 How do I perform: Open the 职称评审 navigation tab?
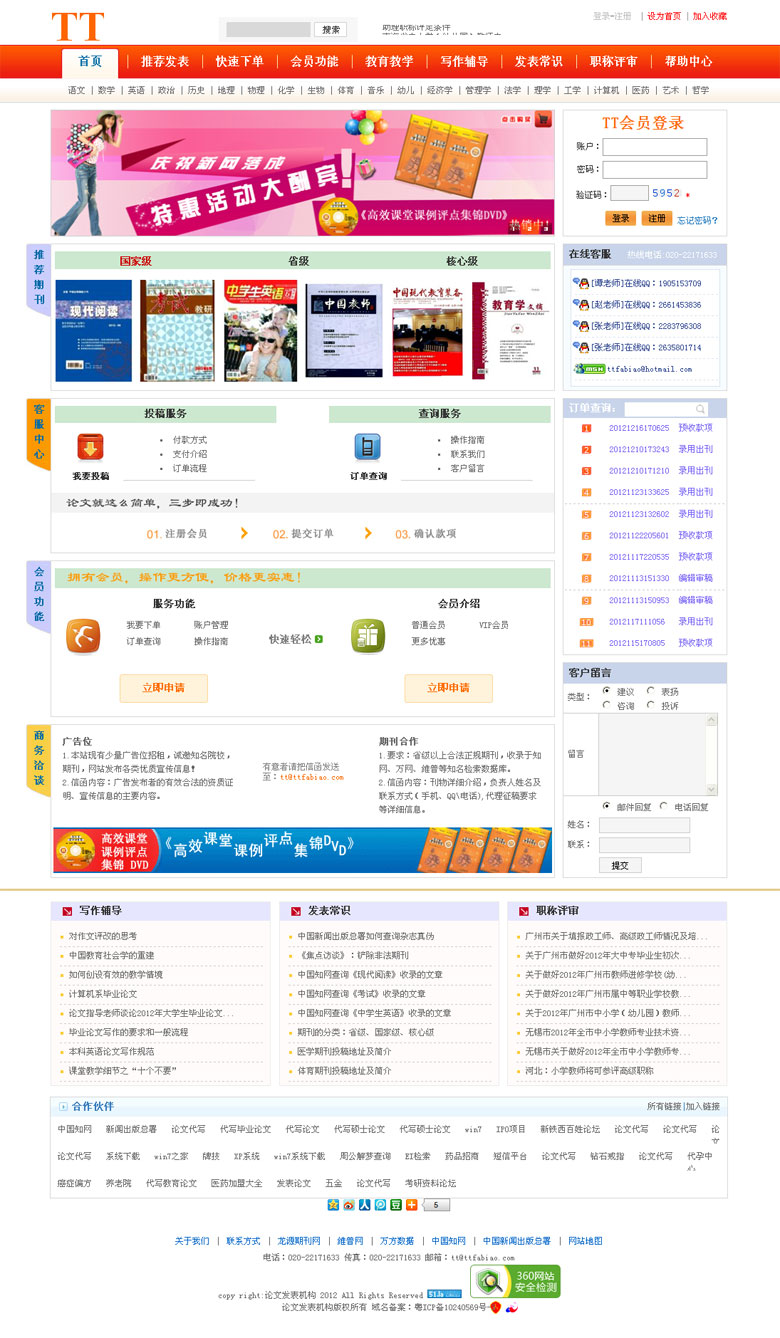[x=613, y=62]
